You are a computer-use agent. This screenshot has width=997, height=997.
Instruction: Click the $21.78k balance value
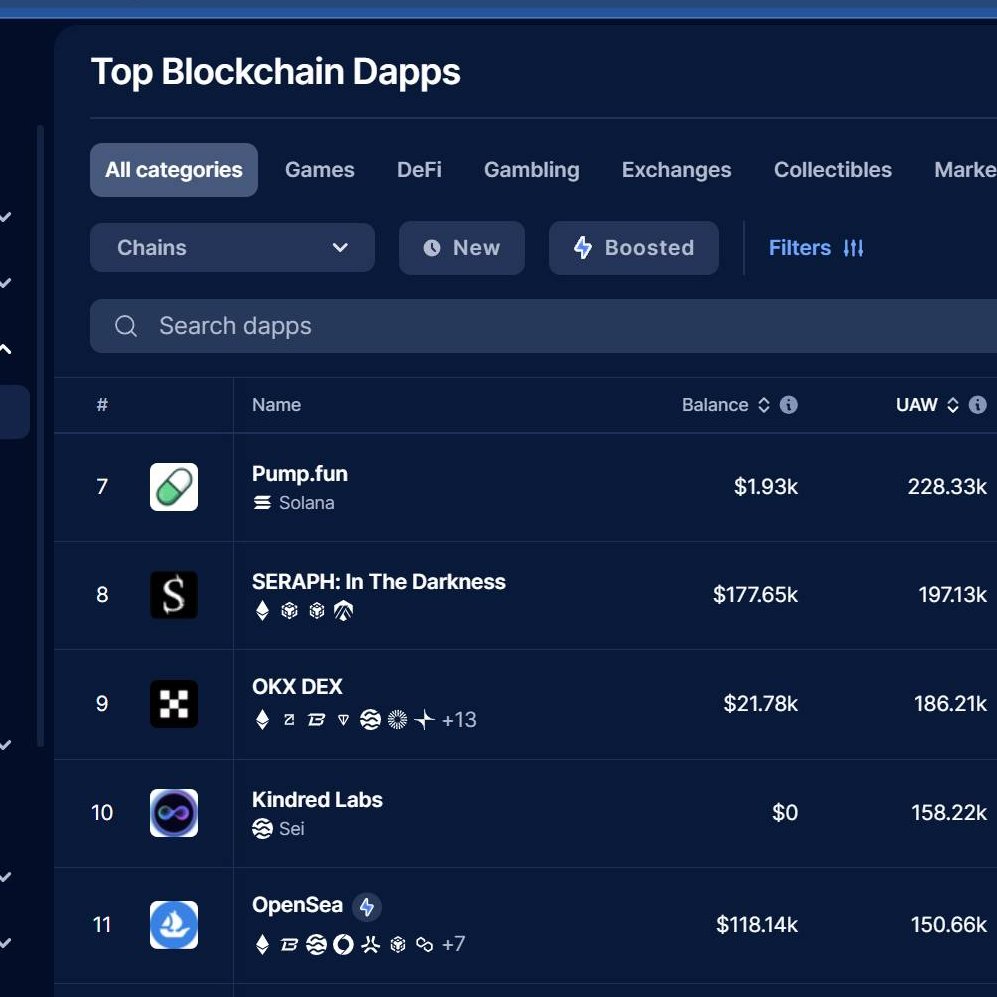tap(760, 703)
